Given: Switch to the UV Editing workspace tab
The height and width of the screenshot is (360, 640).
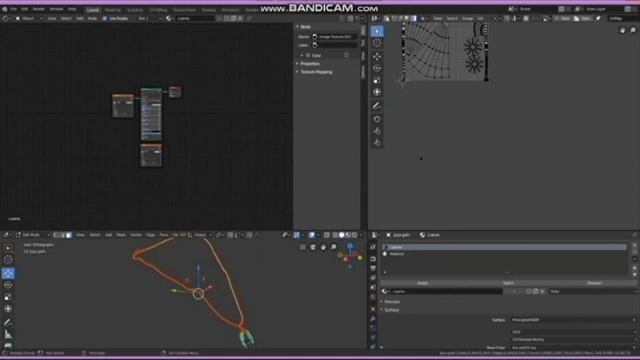Looking at the screenshot, I should point(158,10).
